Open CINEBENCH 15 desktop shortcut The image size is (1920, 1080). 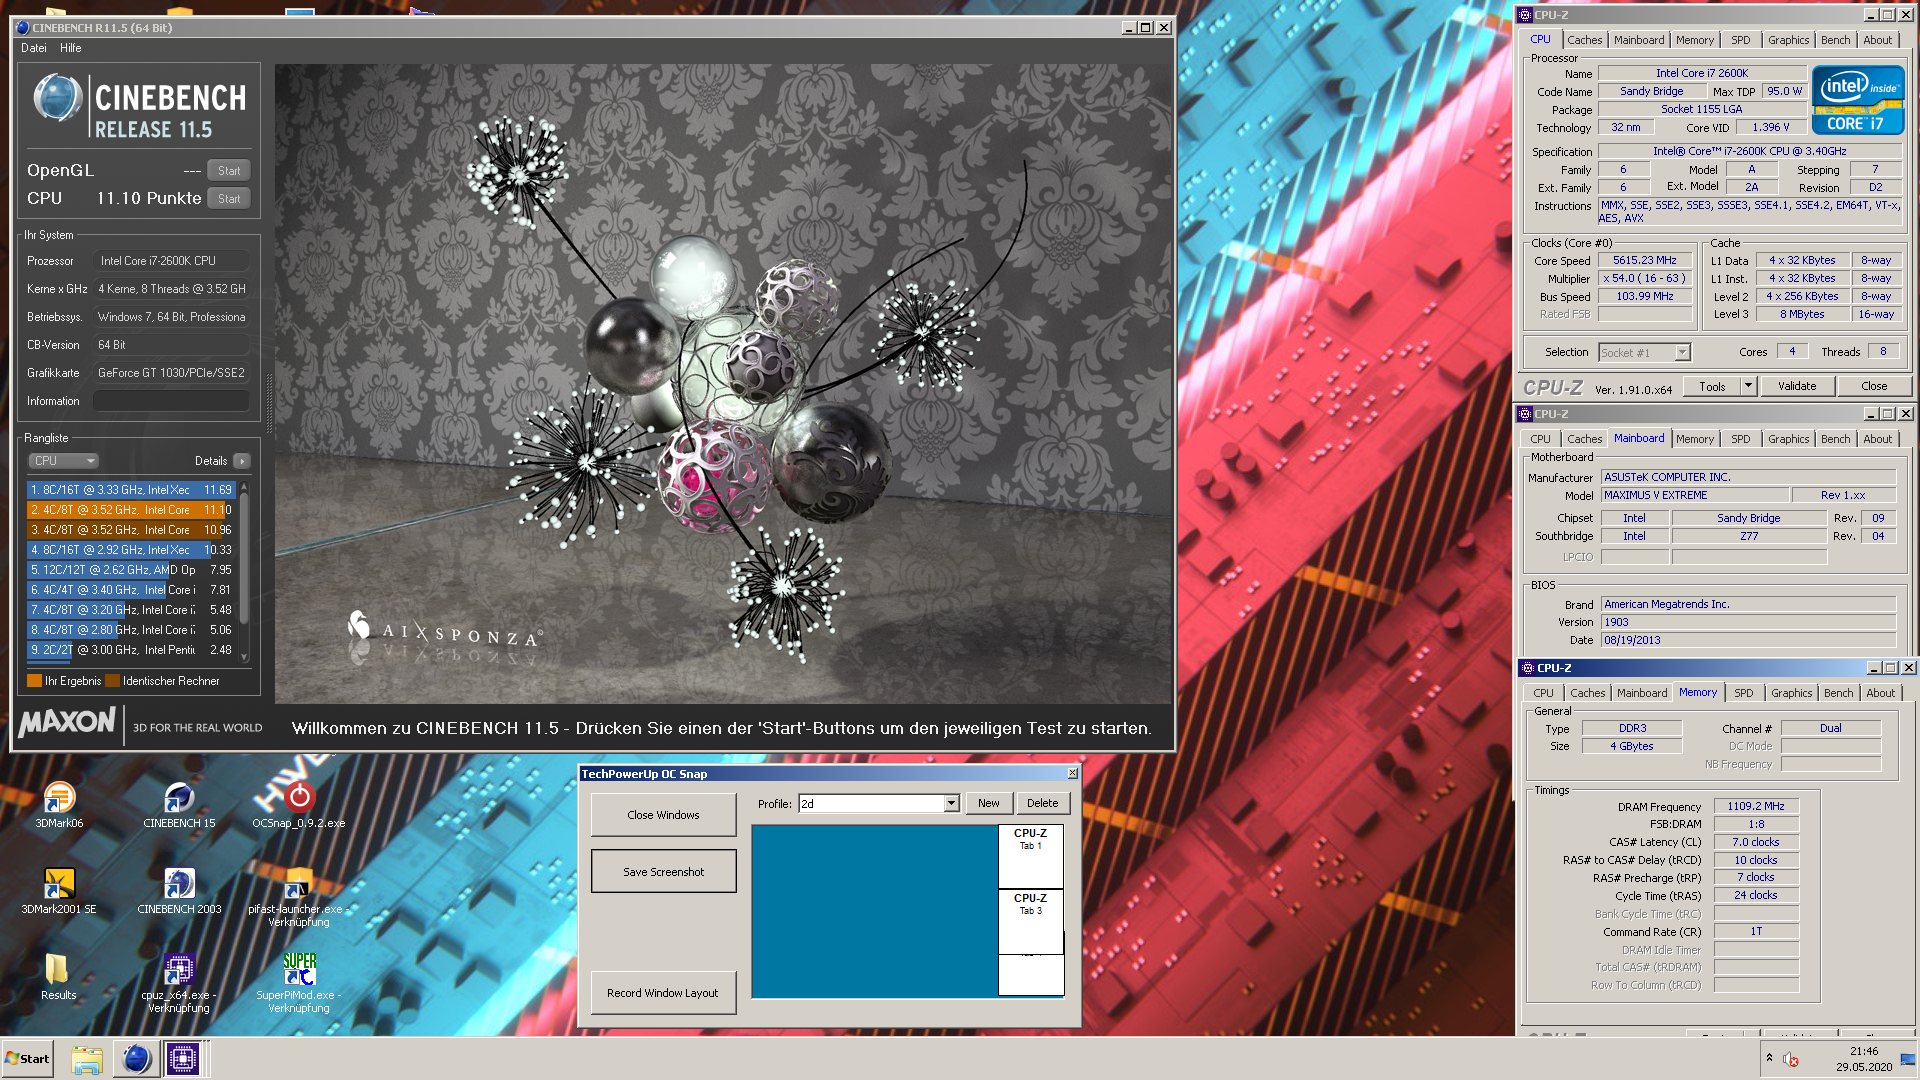coord(179,804)
